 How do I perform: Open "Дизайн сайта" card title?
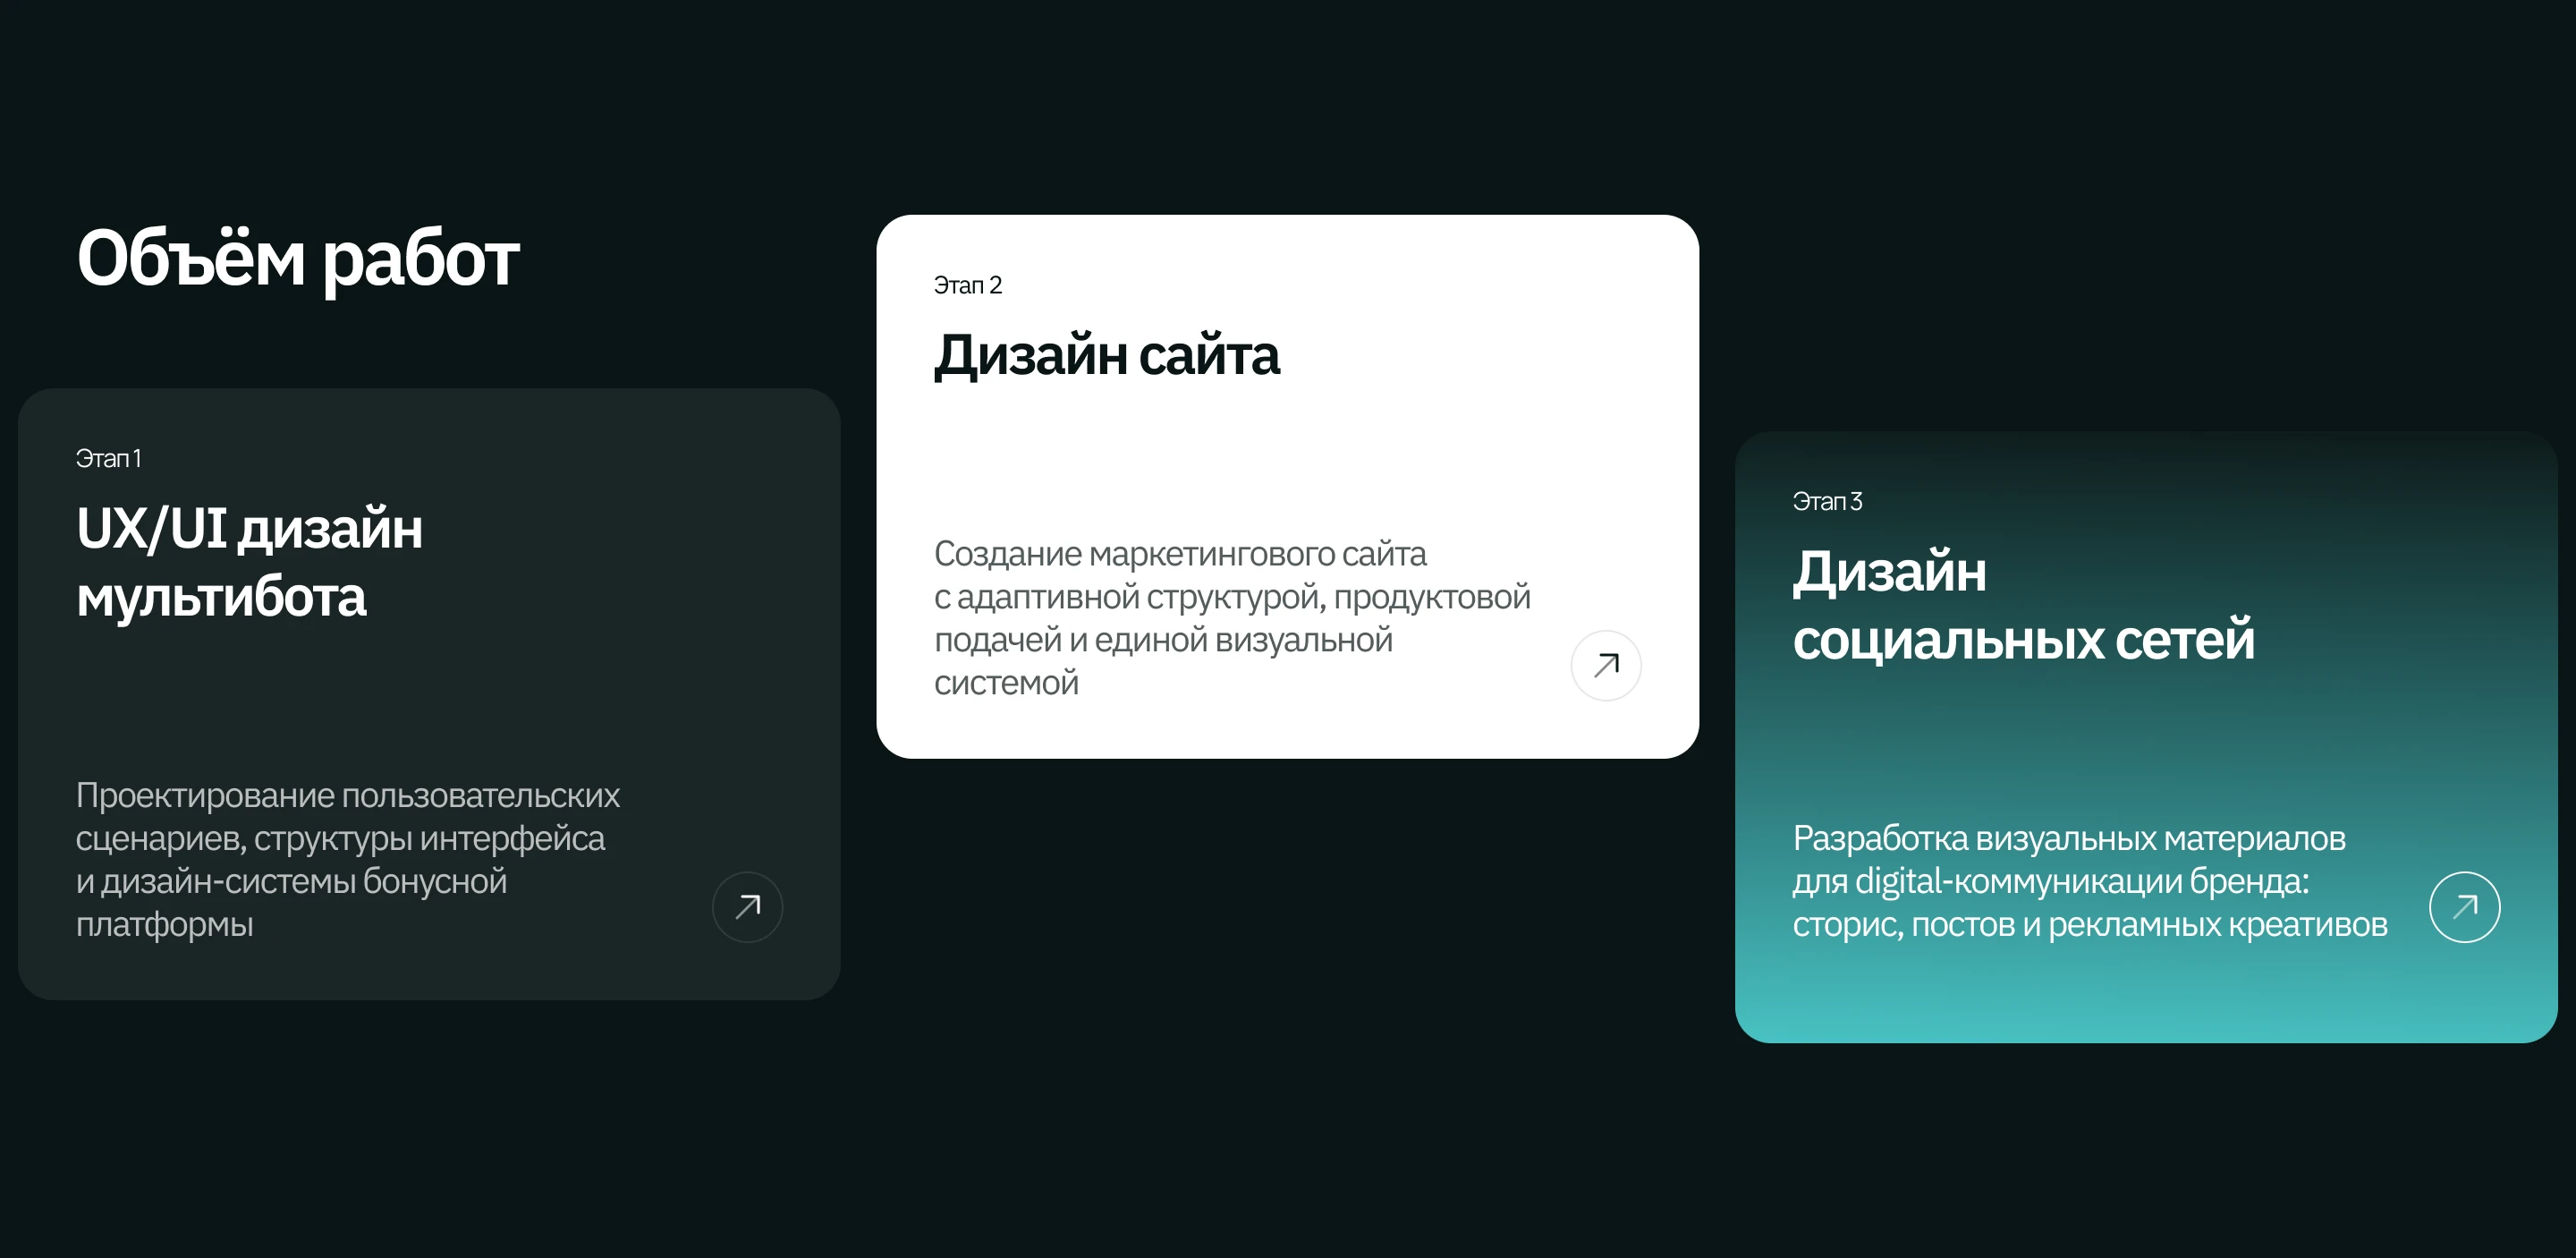point(1106,355)
